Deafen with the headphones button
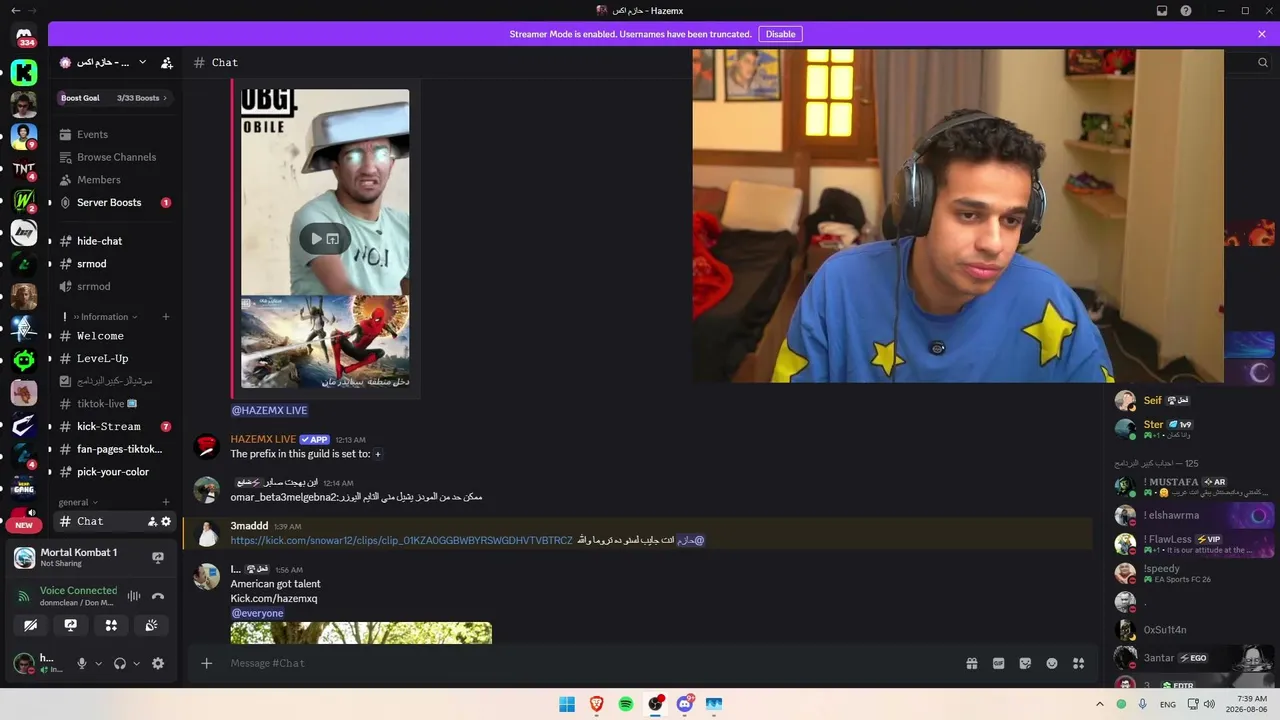The image size is (1280, 720). tap(120, 663)
